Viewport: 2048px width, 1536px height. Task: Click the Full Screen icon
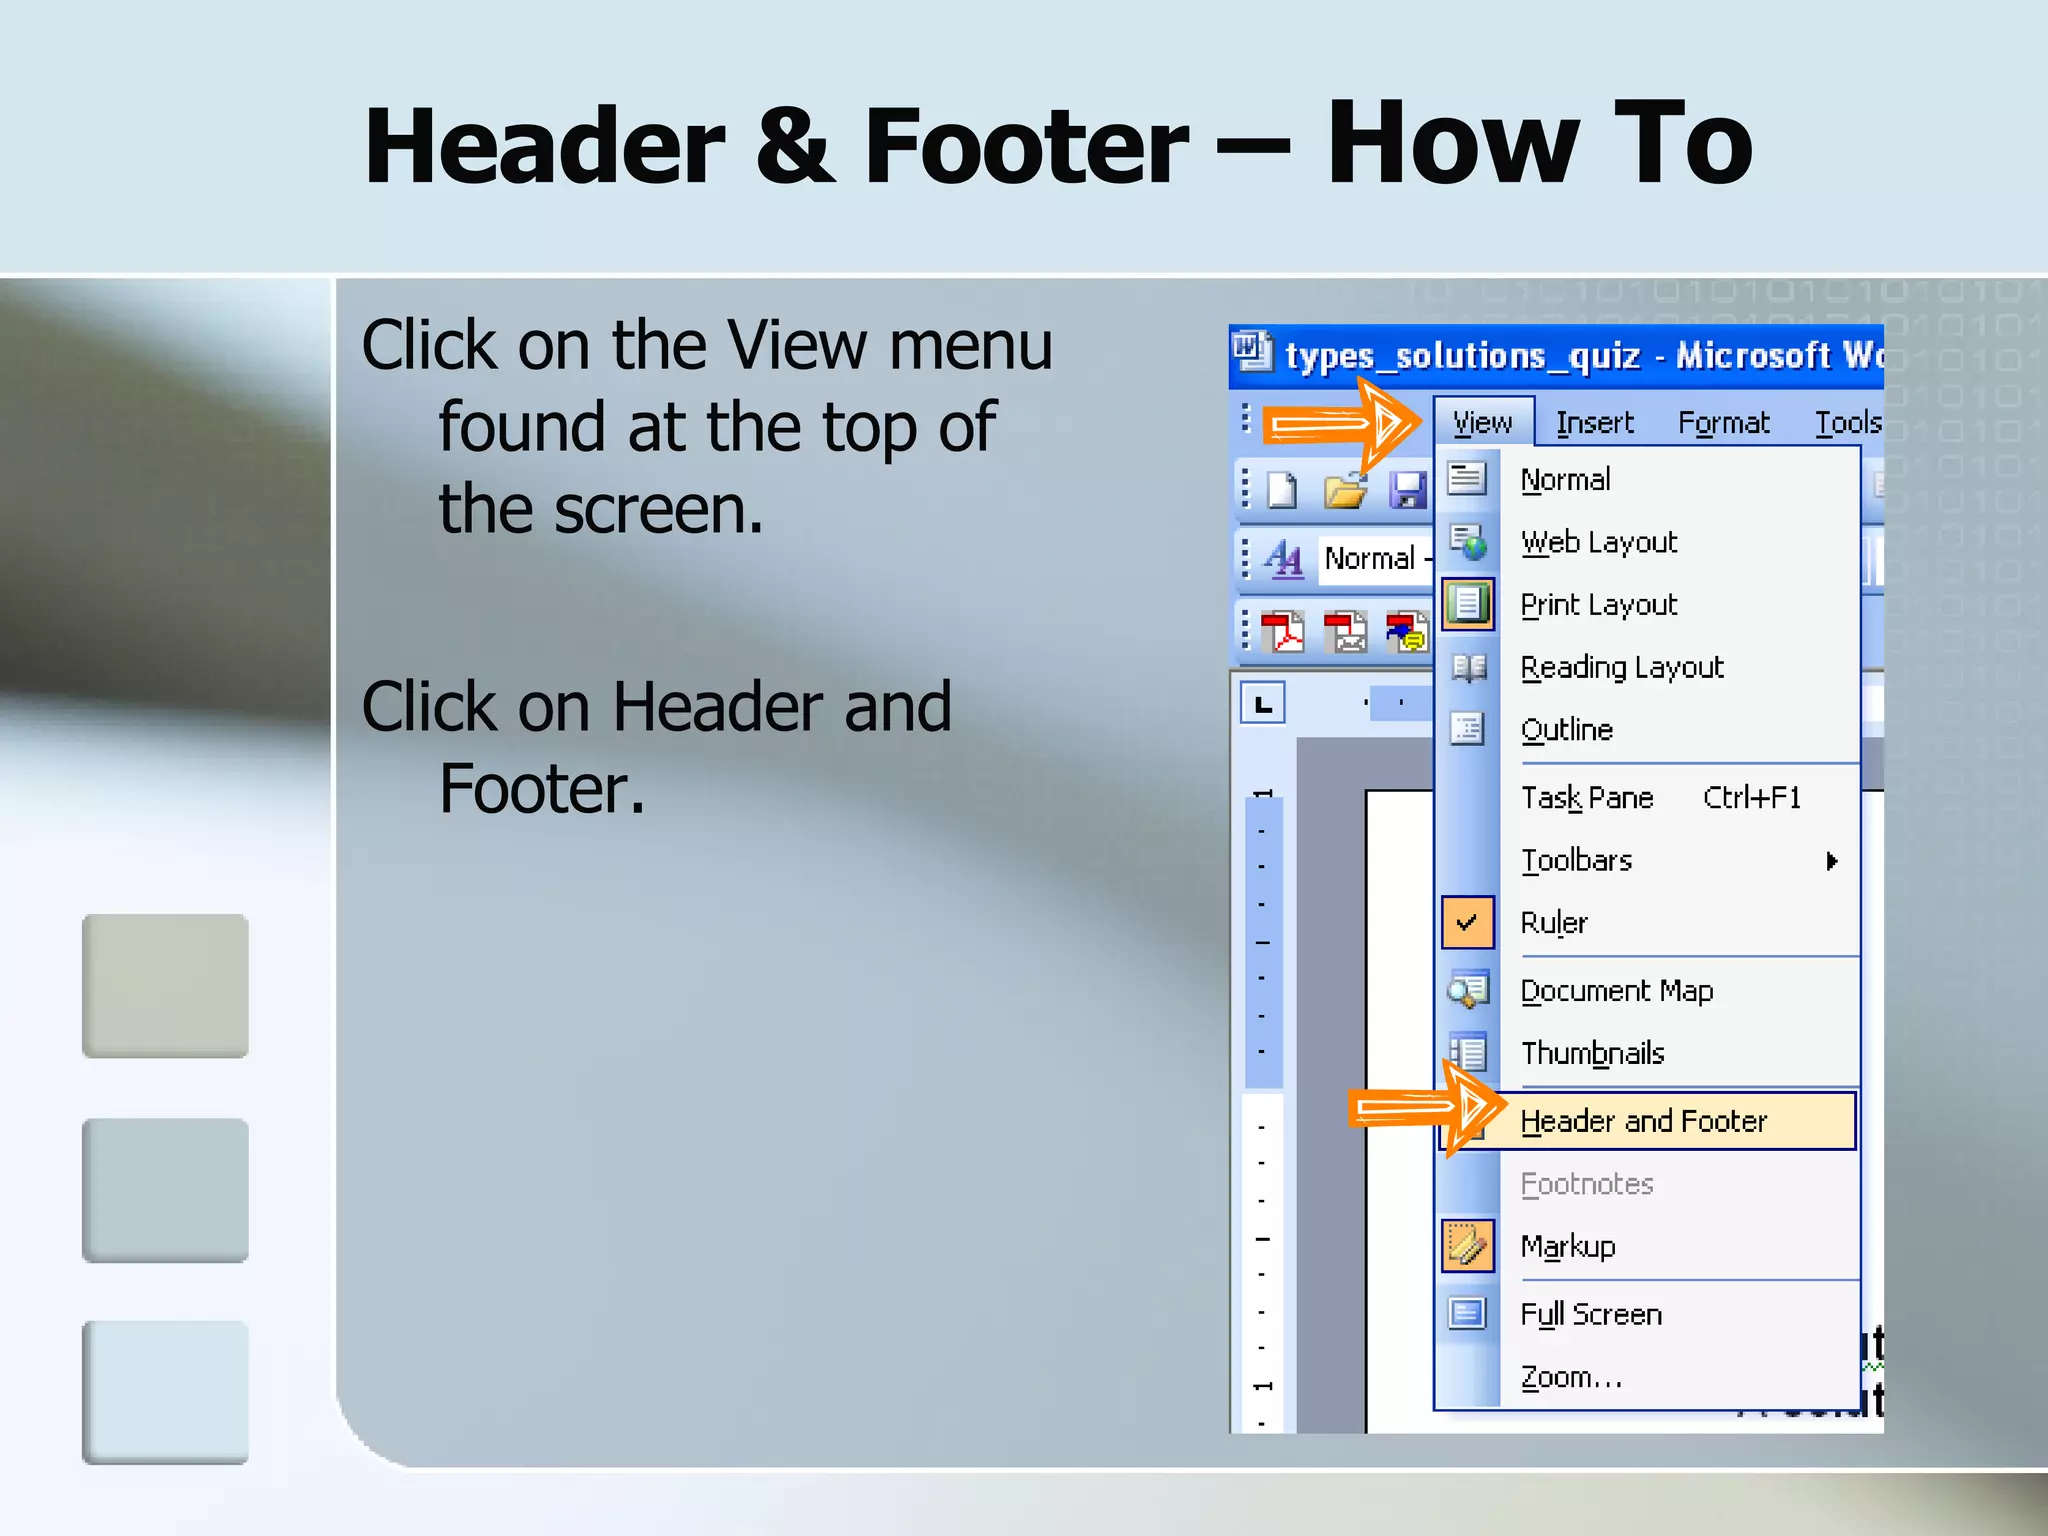pos(1468,1314)
